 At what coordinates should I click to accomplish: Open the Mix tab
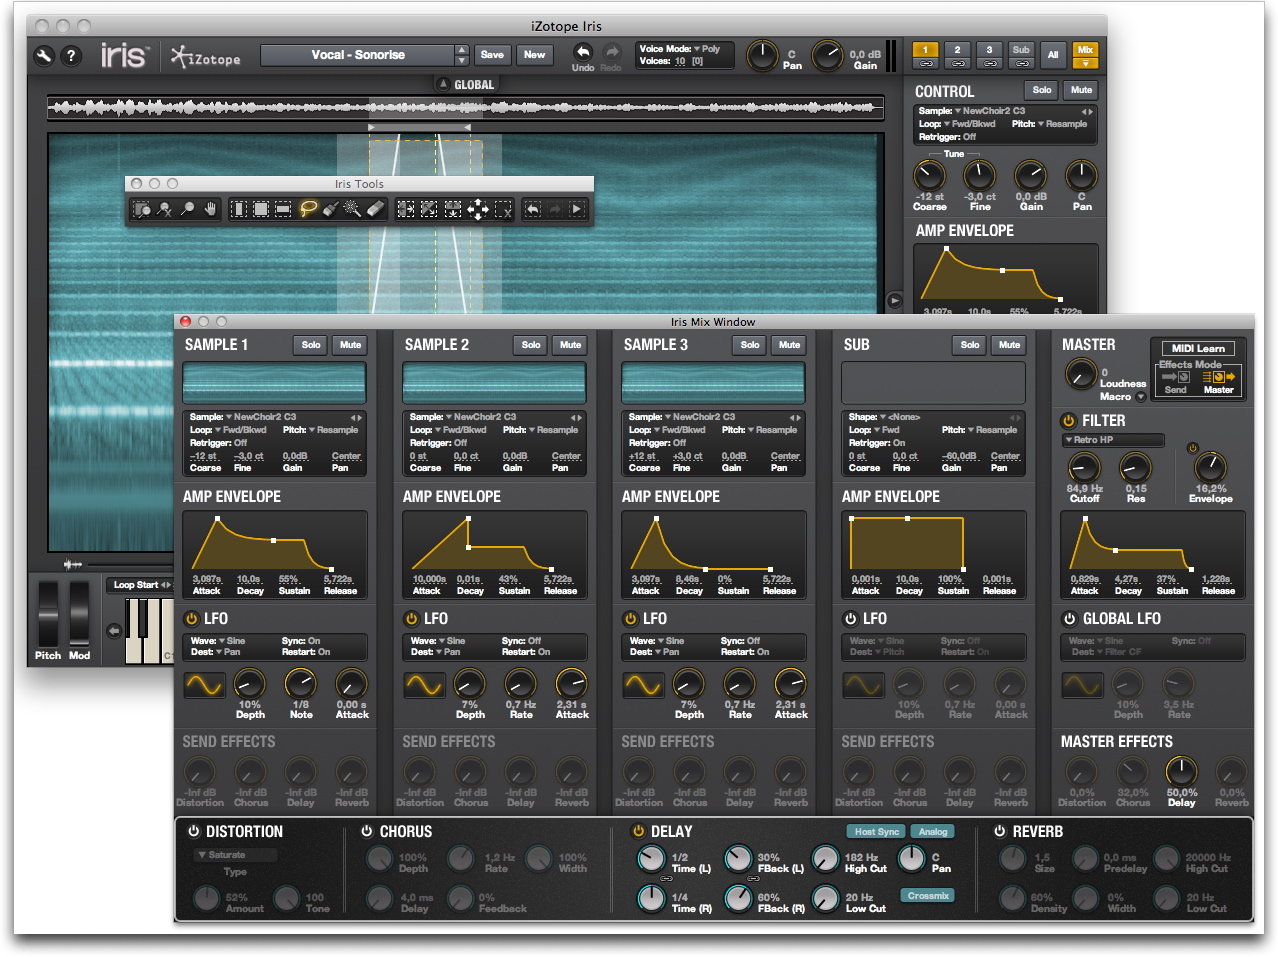1085,50
